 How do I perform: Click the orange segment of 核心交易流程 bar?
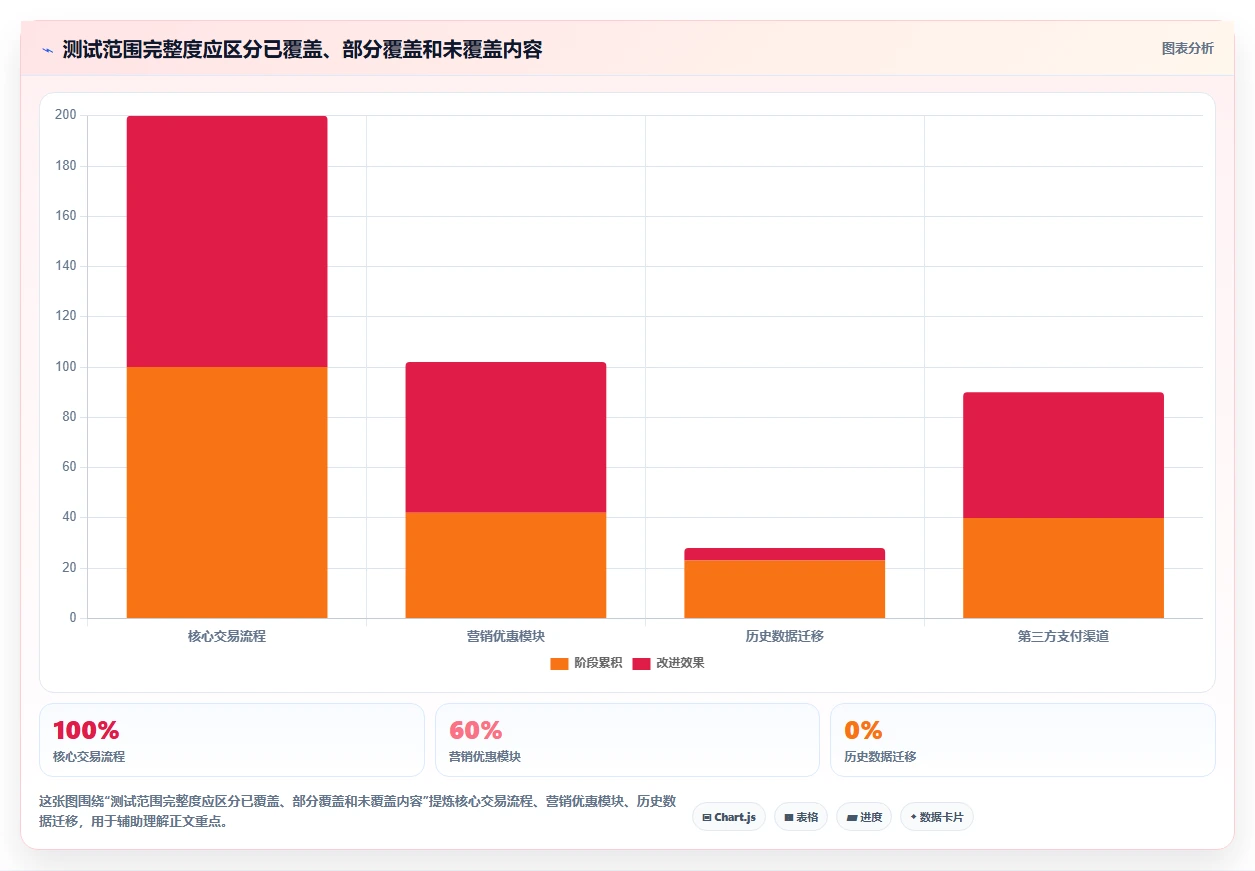click(227, 492)
